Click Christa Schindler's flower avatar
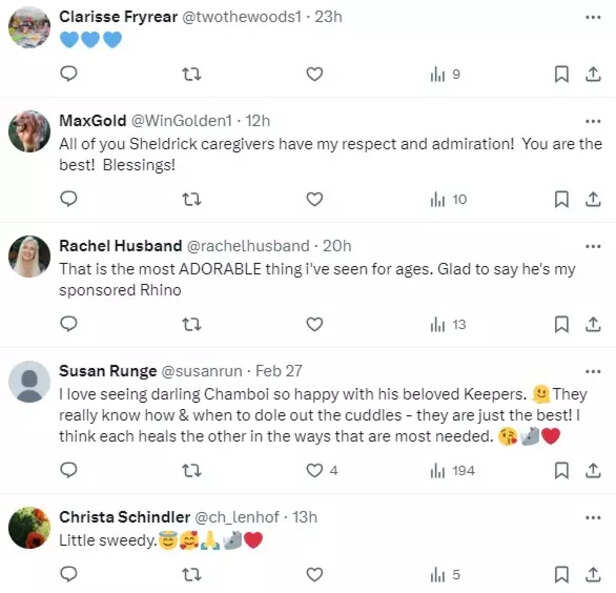 (29, 527)
